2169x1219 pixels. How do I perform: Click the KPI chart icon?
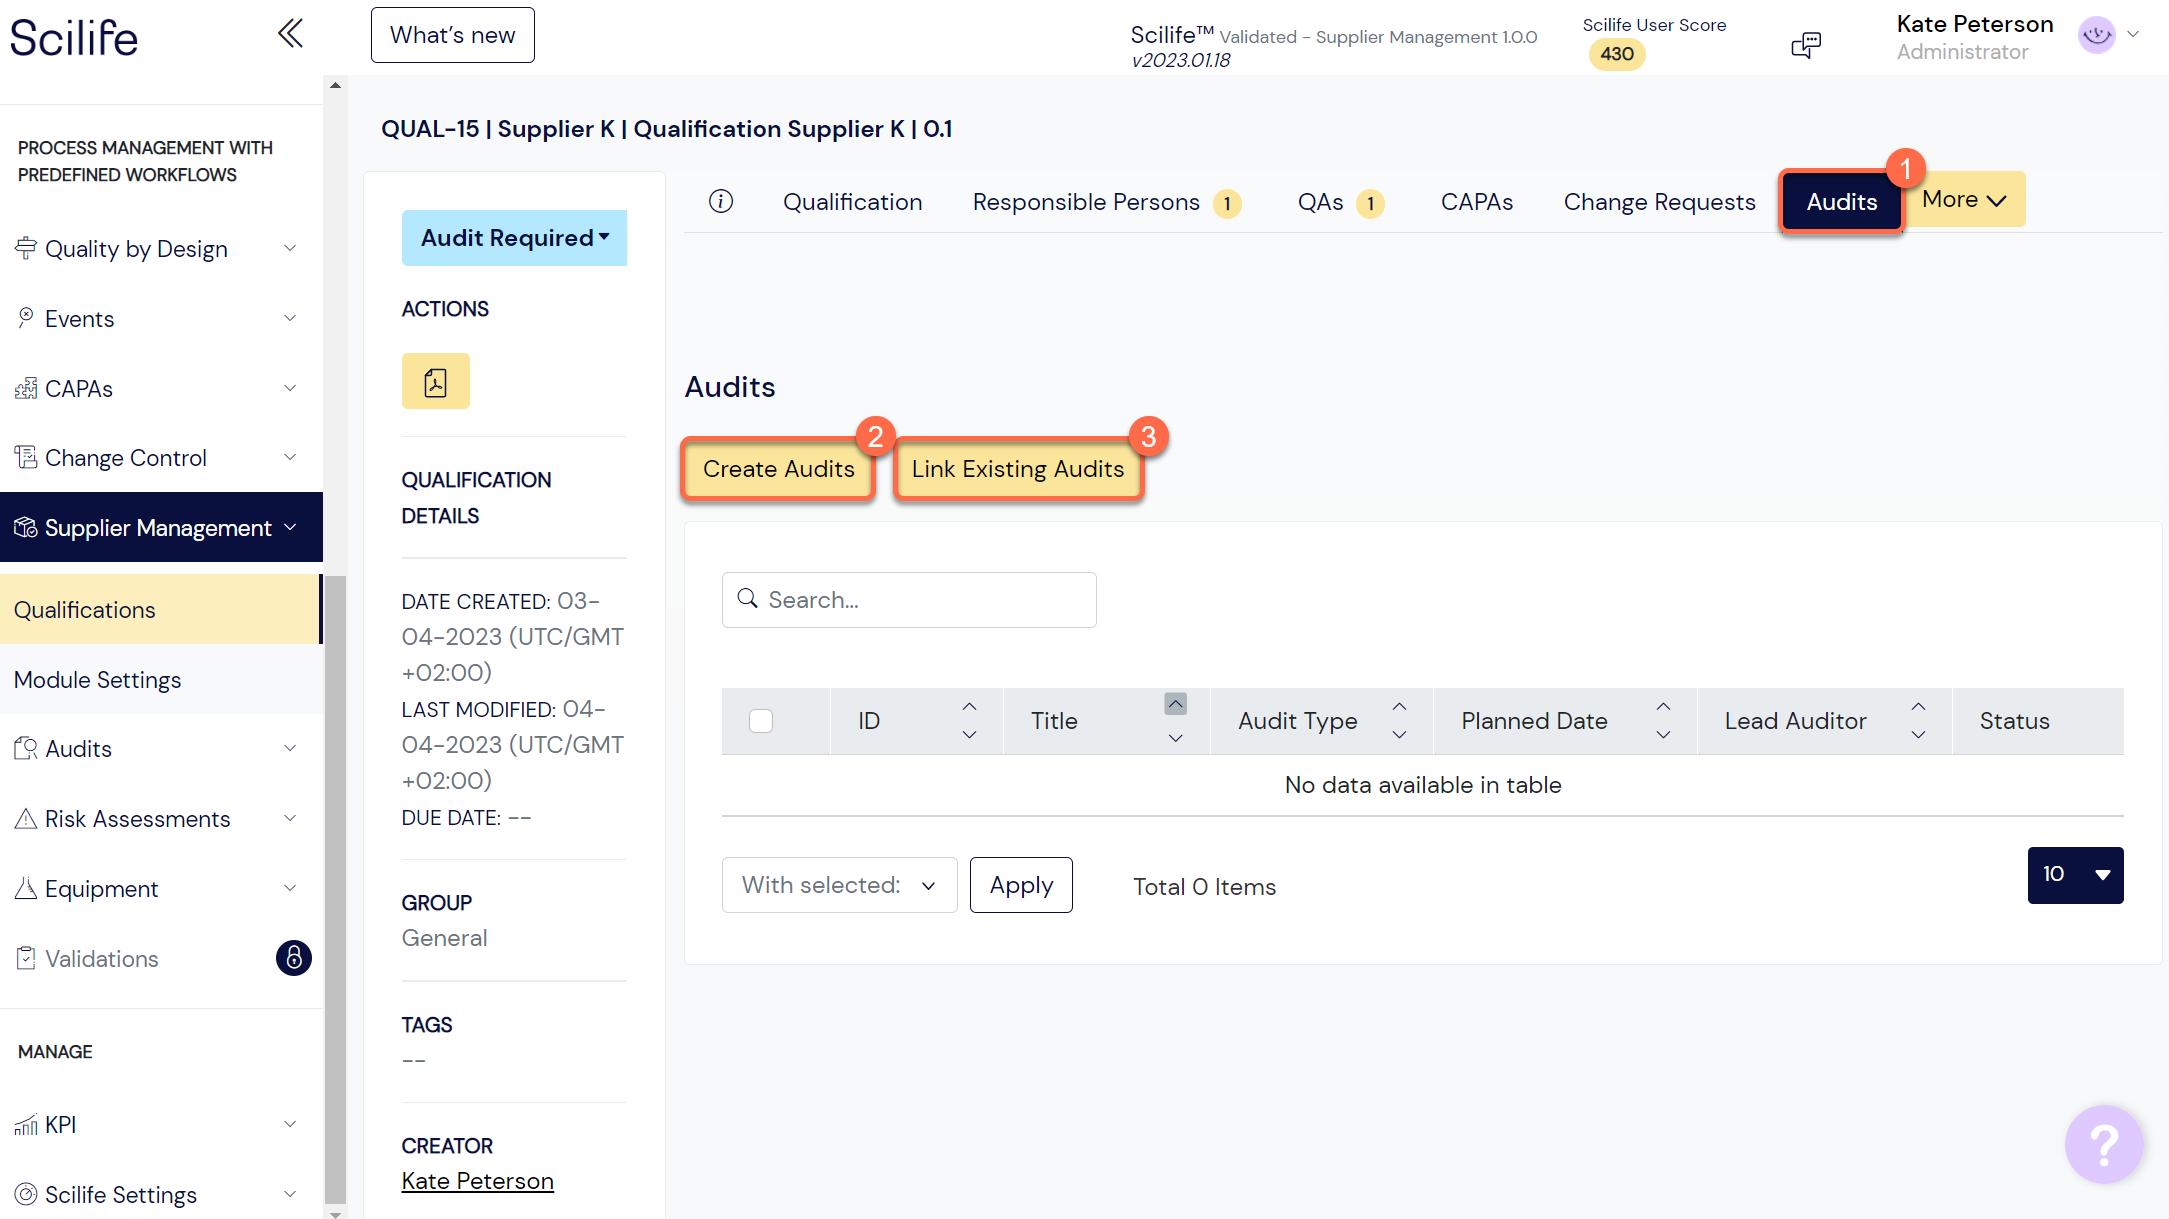coord(26,1125)
